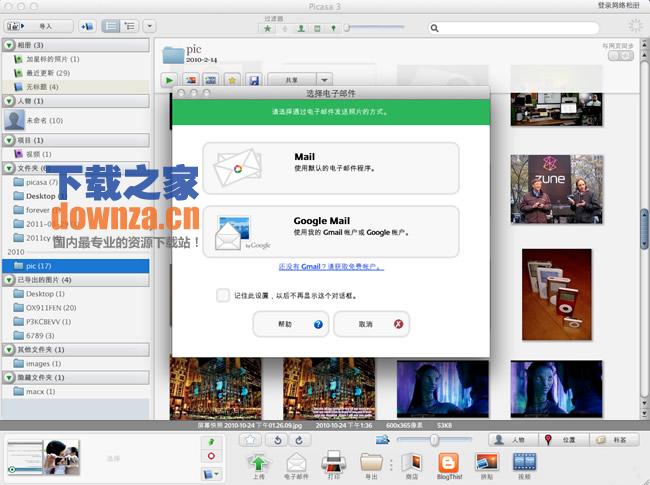Screen dimensions: 650x485
Task: Switch to flat folder list view
Action: pos(110,27)
